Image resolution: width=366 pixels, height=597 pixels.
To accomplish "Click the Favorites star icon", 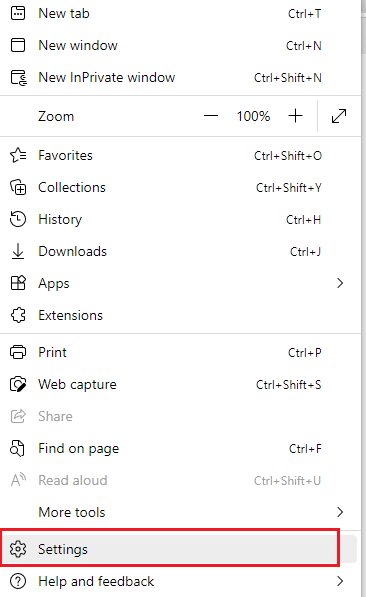I will point(18,155).
